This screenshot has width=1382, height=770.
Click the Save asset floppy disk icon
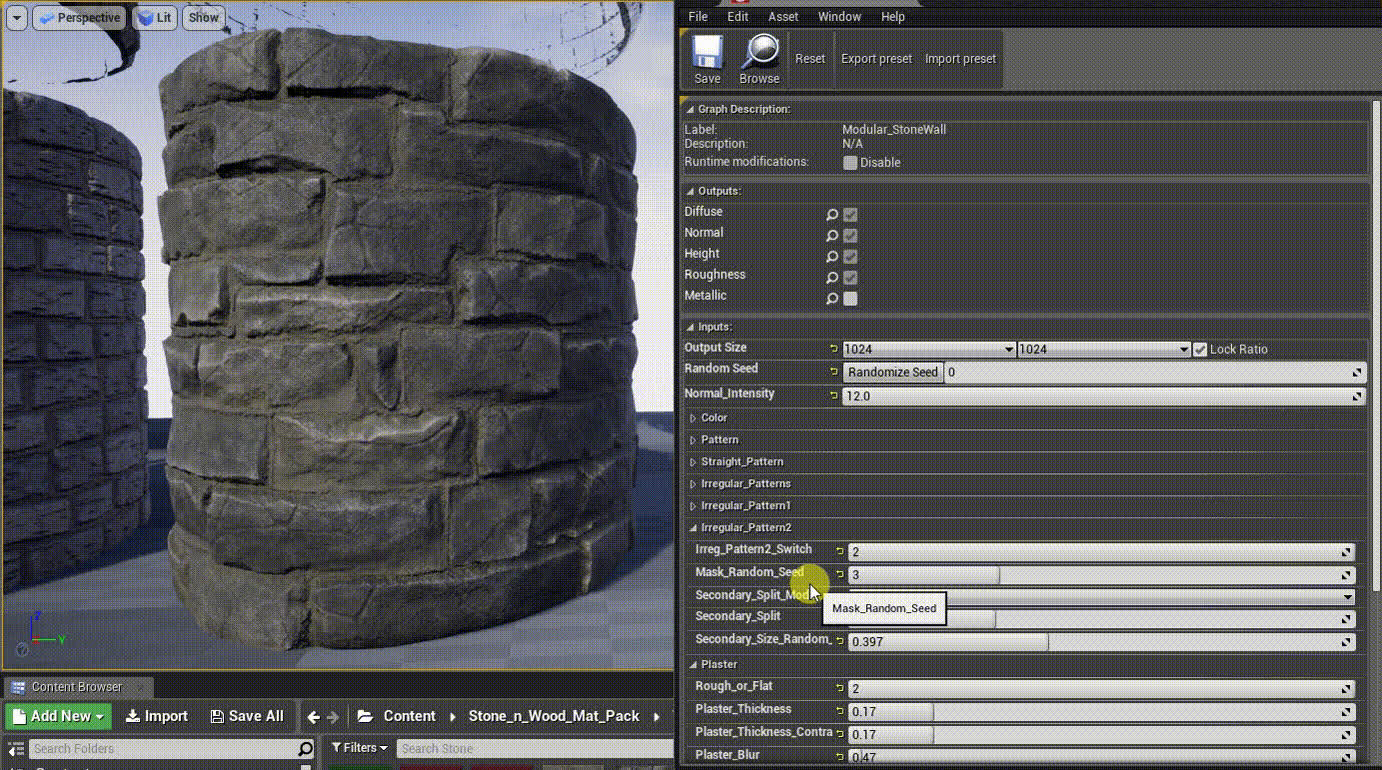click(x=707, y=52)
